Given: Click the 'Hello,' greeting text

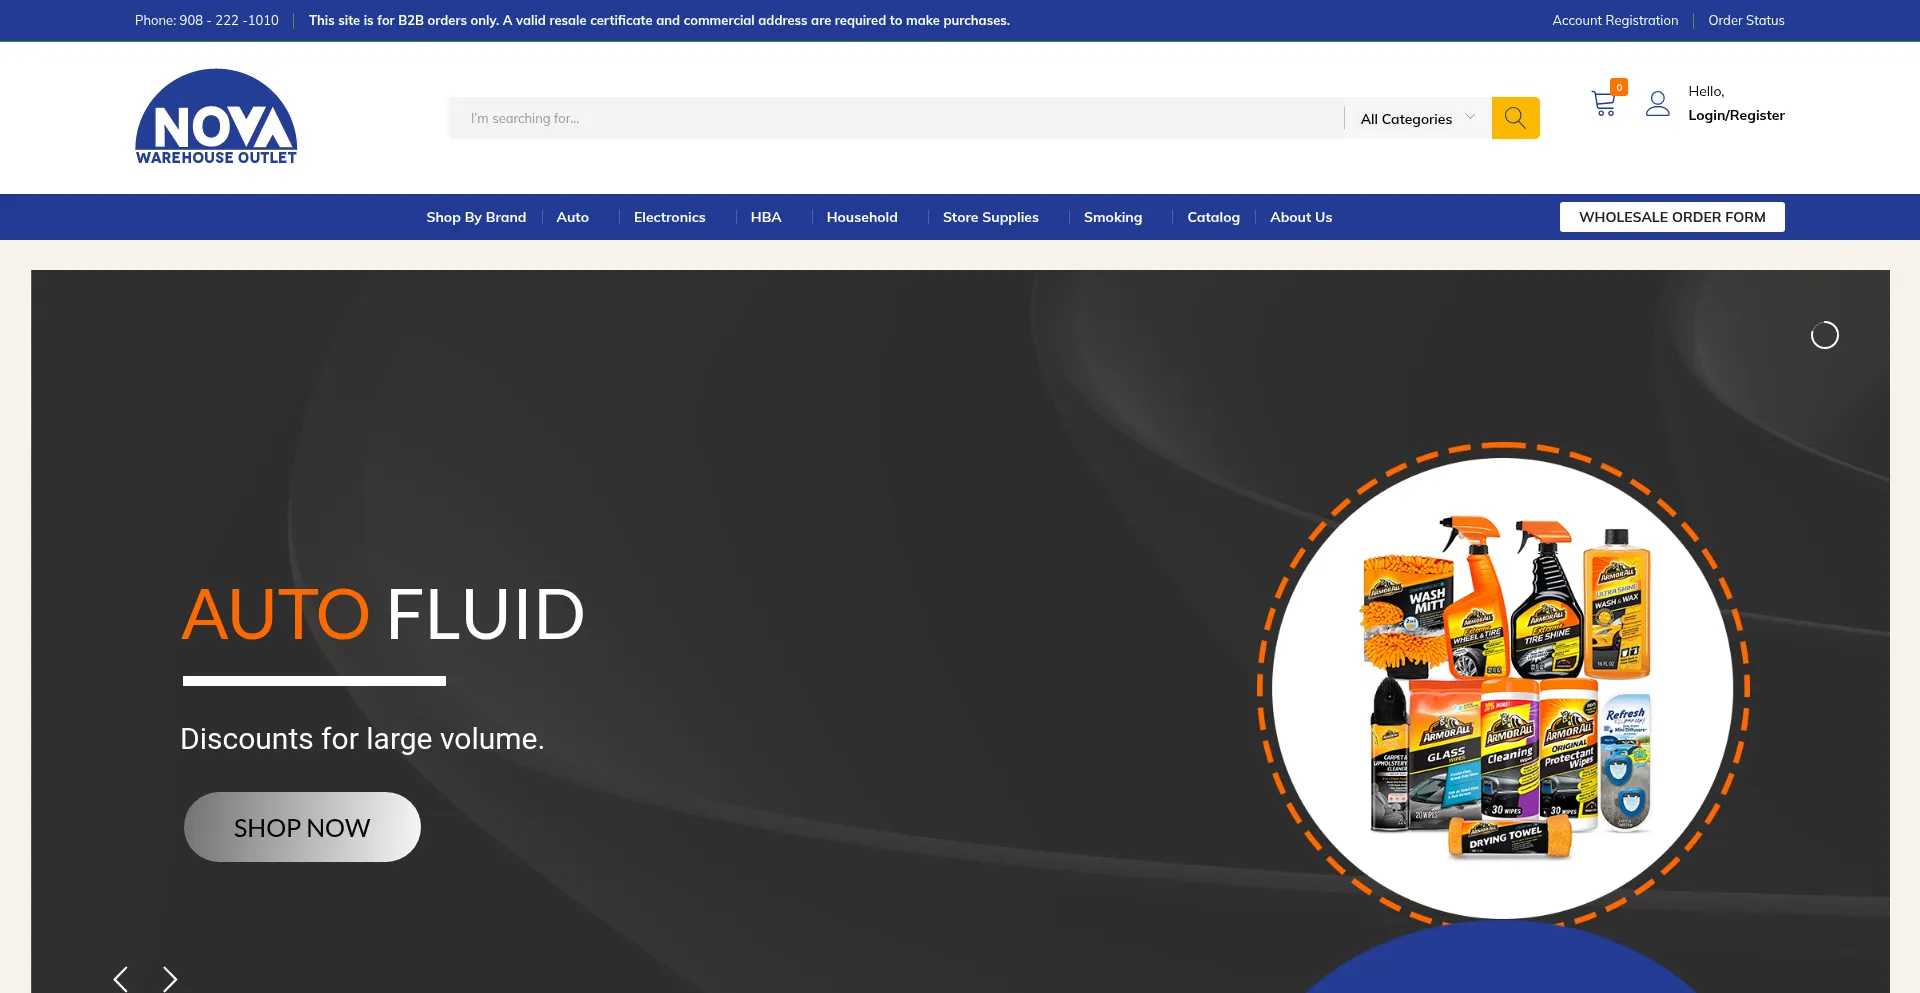Looking at the screenshot, I should (1706, 91).
